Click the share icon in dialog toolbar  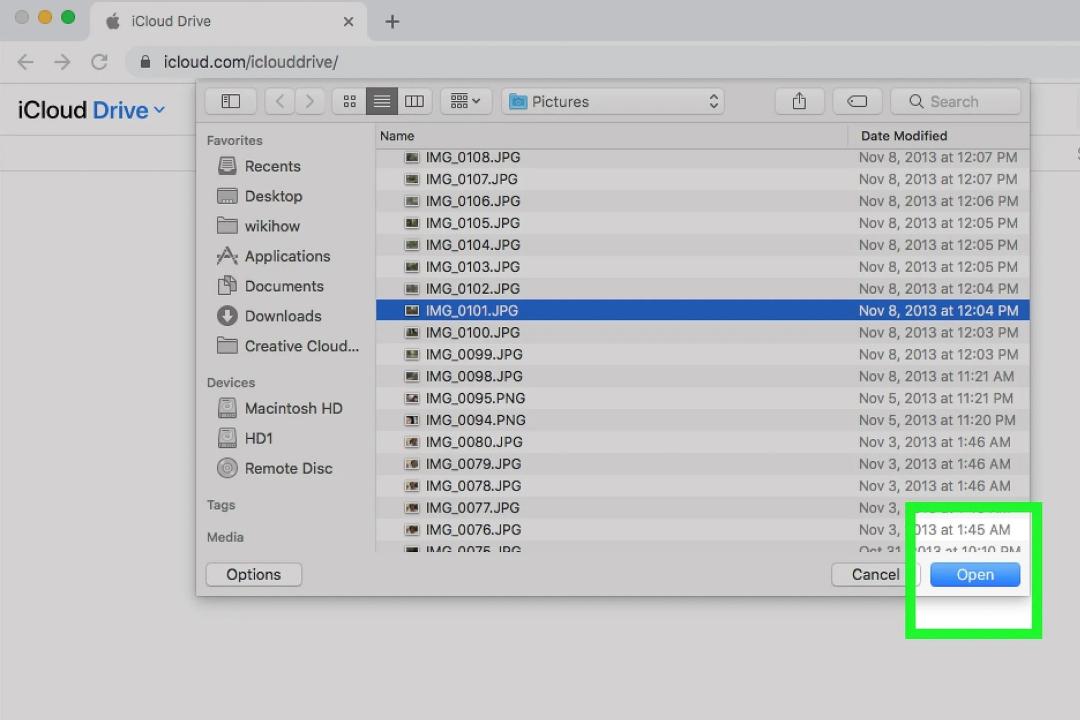pos(799,101)
